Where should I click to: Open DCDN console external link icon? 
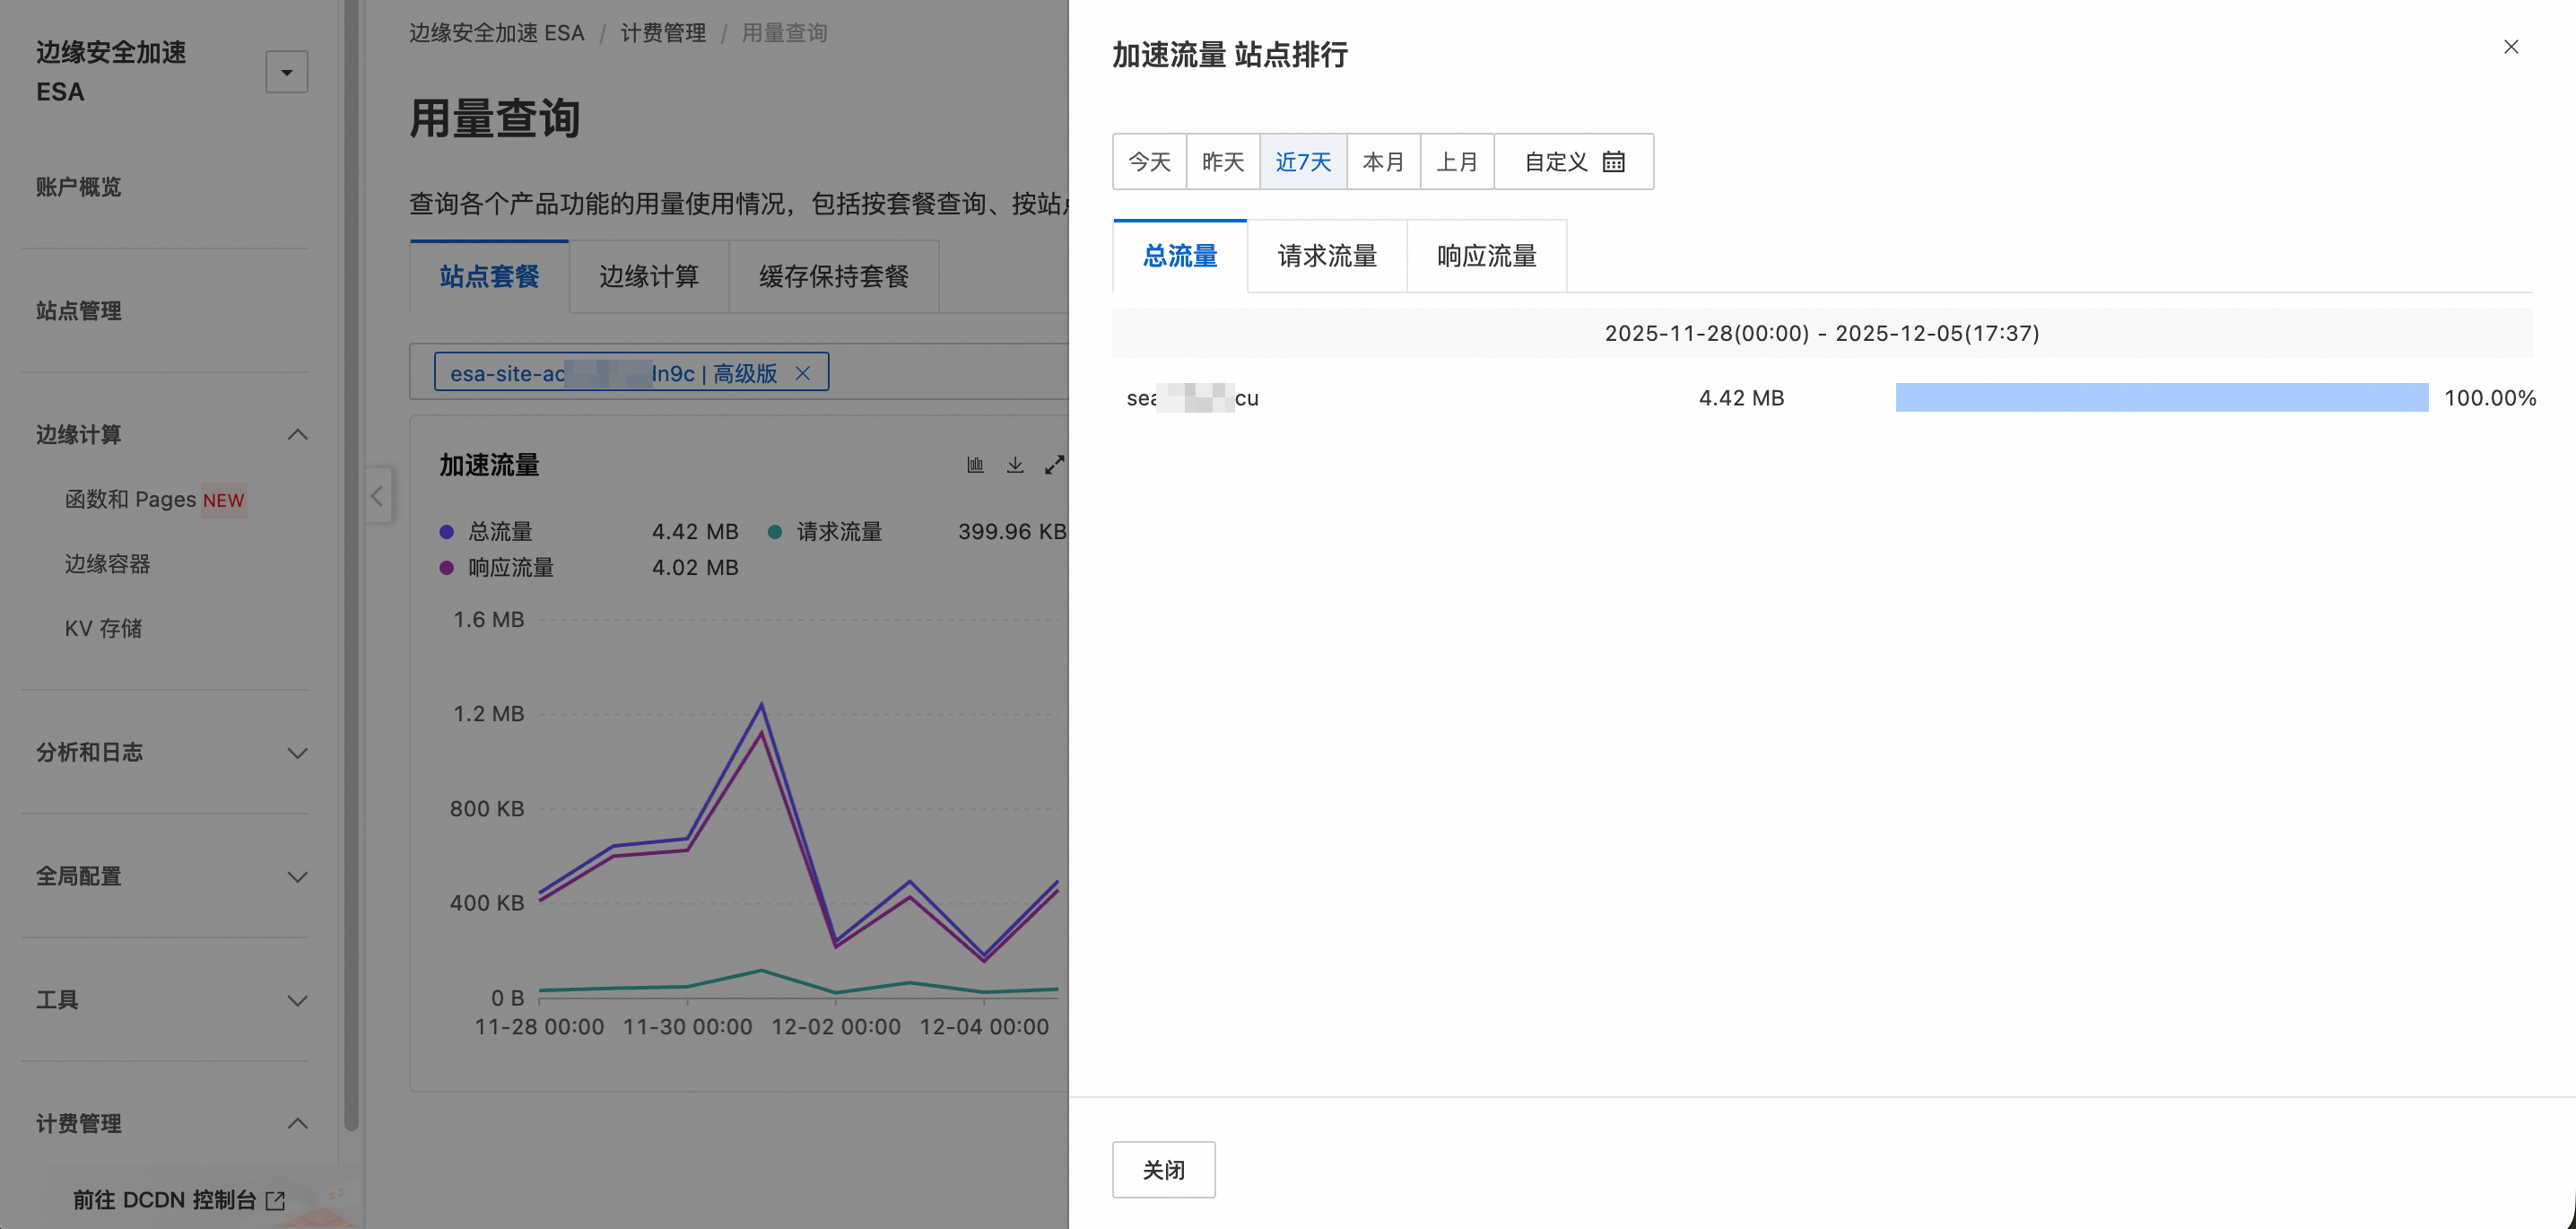[x=276, y=1200]
